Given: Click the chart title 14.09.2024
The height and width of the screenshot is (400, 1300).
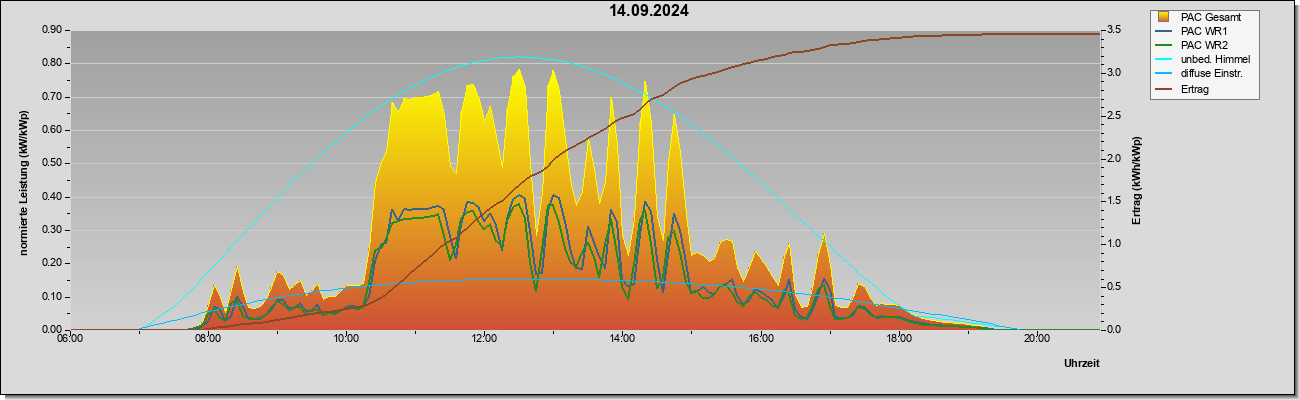Looking at the screenshot, I should [x=649, y=12].
